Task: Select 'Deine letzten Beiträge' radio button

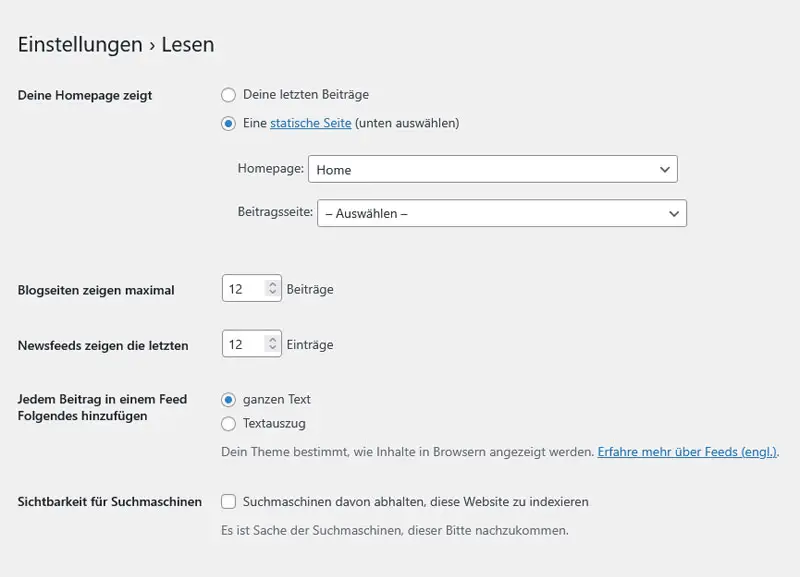Action: (228, 95)
